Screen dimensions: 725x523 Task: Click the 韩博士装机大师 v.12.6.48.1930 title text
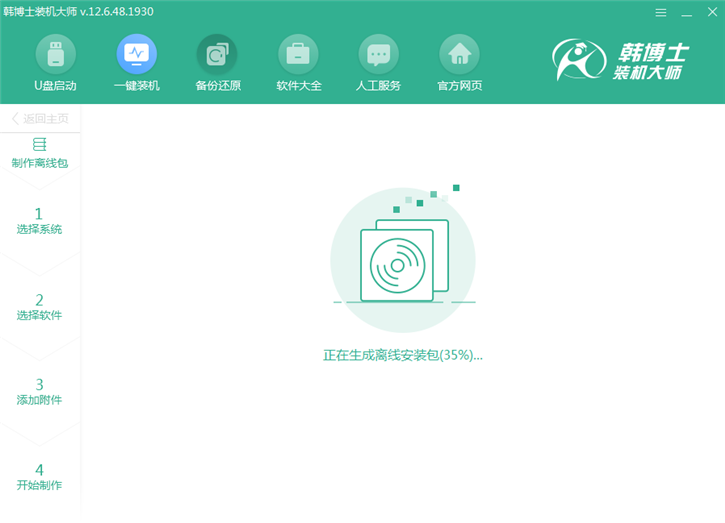pyautogui.click(x=78, y=12)
